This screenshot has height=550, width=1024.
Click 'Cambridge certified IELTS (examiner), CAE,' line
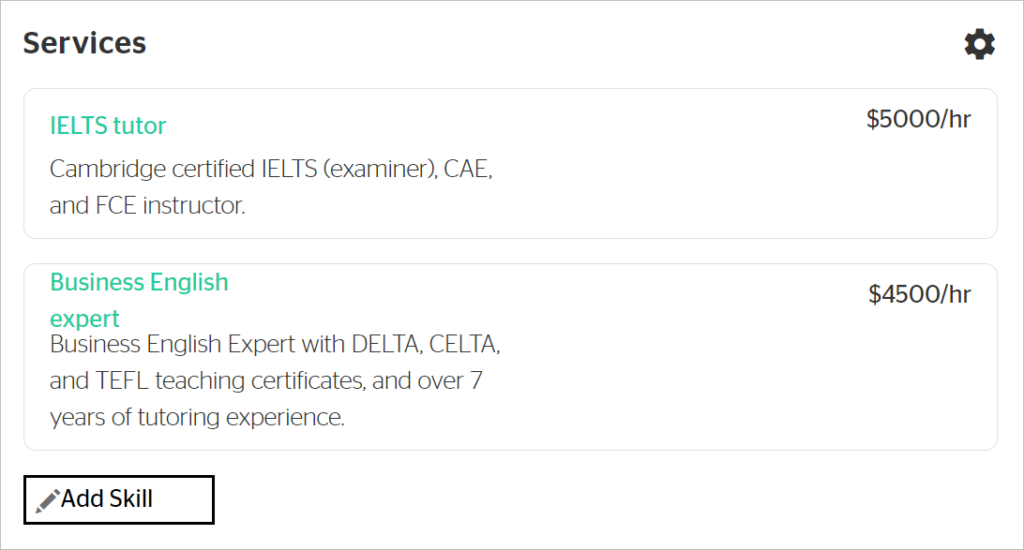tap(271, 169)
